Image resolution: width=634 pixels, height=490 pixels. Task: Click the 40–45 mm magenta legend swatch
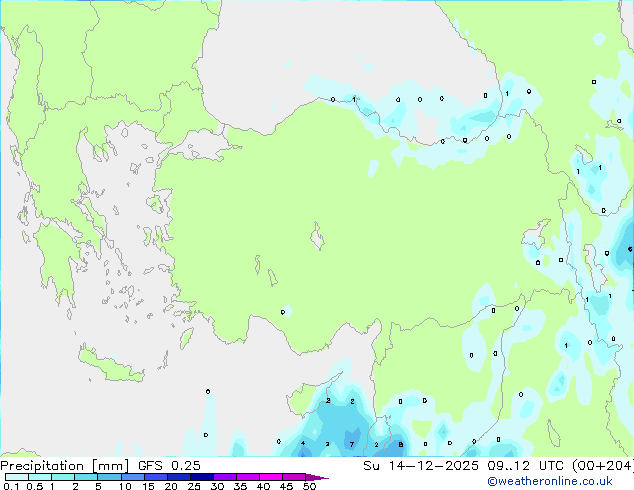click(271, 477)
